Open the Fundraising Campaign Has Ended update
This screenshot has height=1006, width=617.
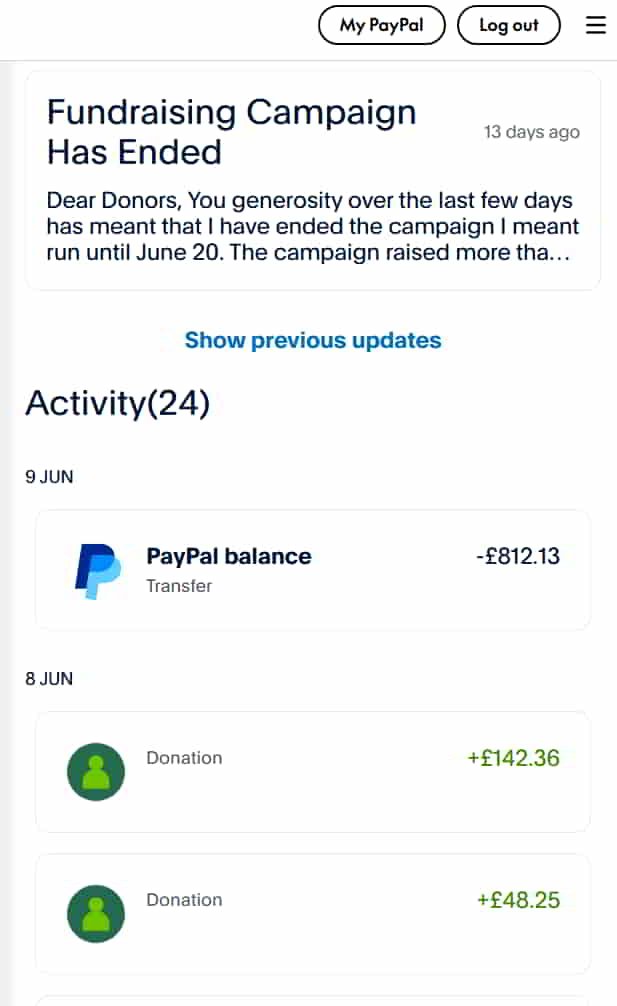[230, 131]
